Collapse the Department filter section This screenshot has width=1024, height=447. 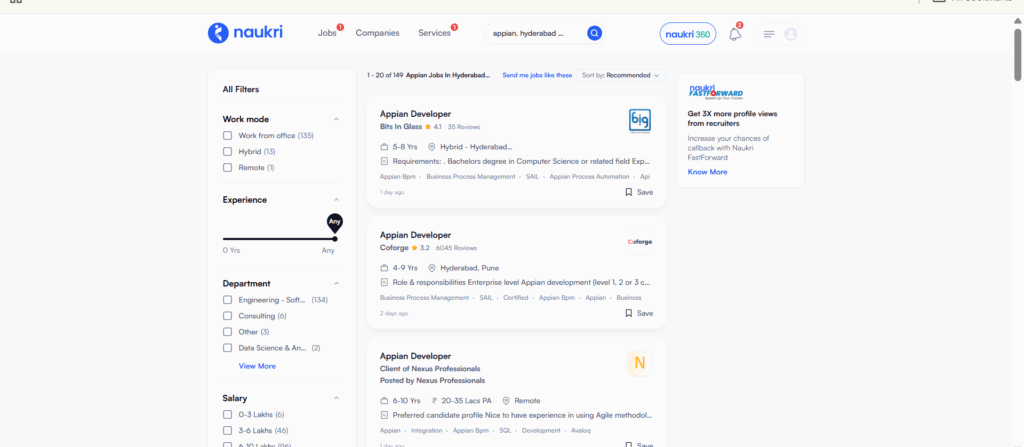[336, 284]
